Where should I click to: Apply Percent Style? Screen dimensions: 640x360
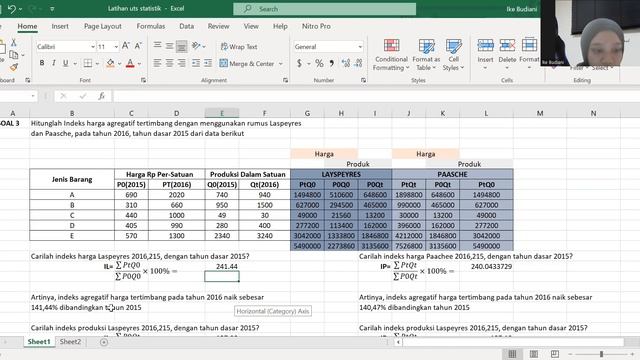(x=319, y=63)
